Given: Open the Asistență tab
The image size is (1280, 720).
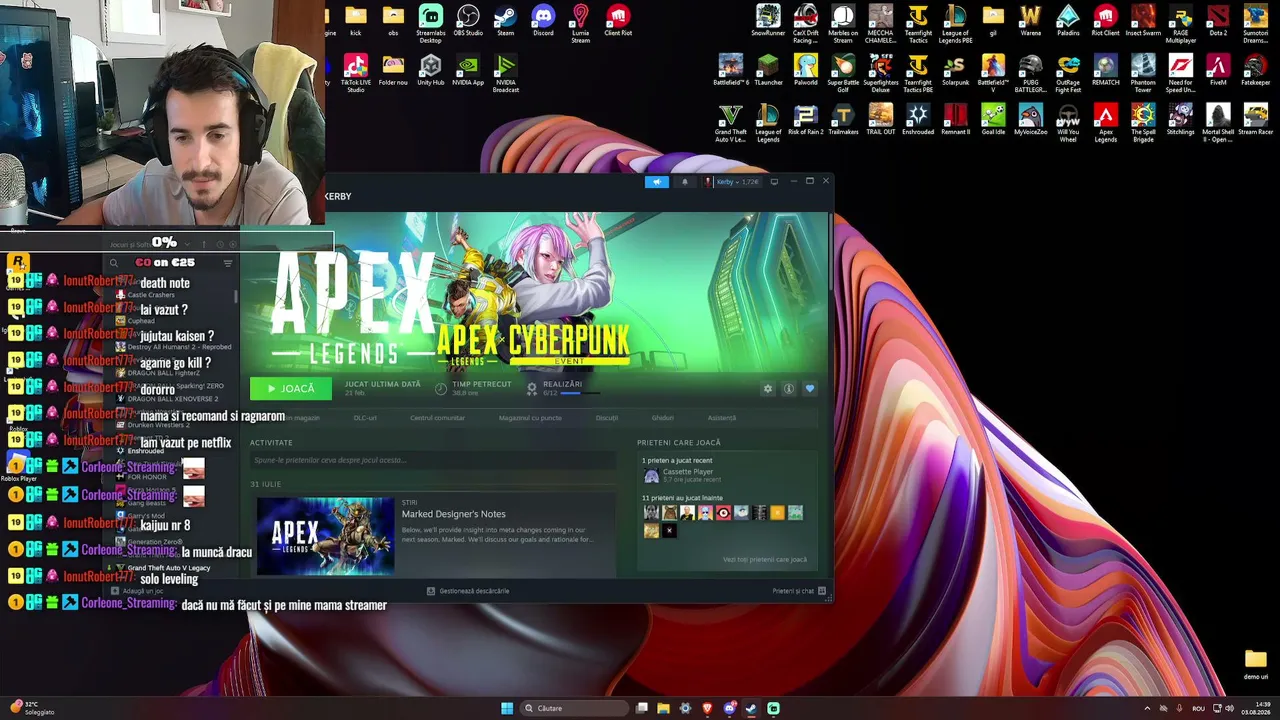Looking at the screenshot, I should coord(722,418).
